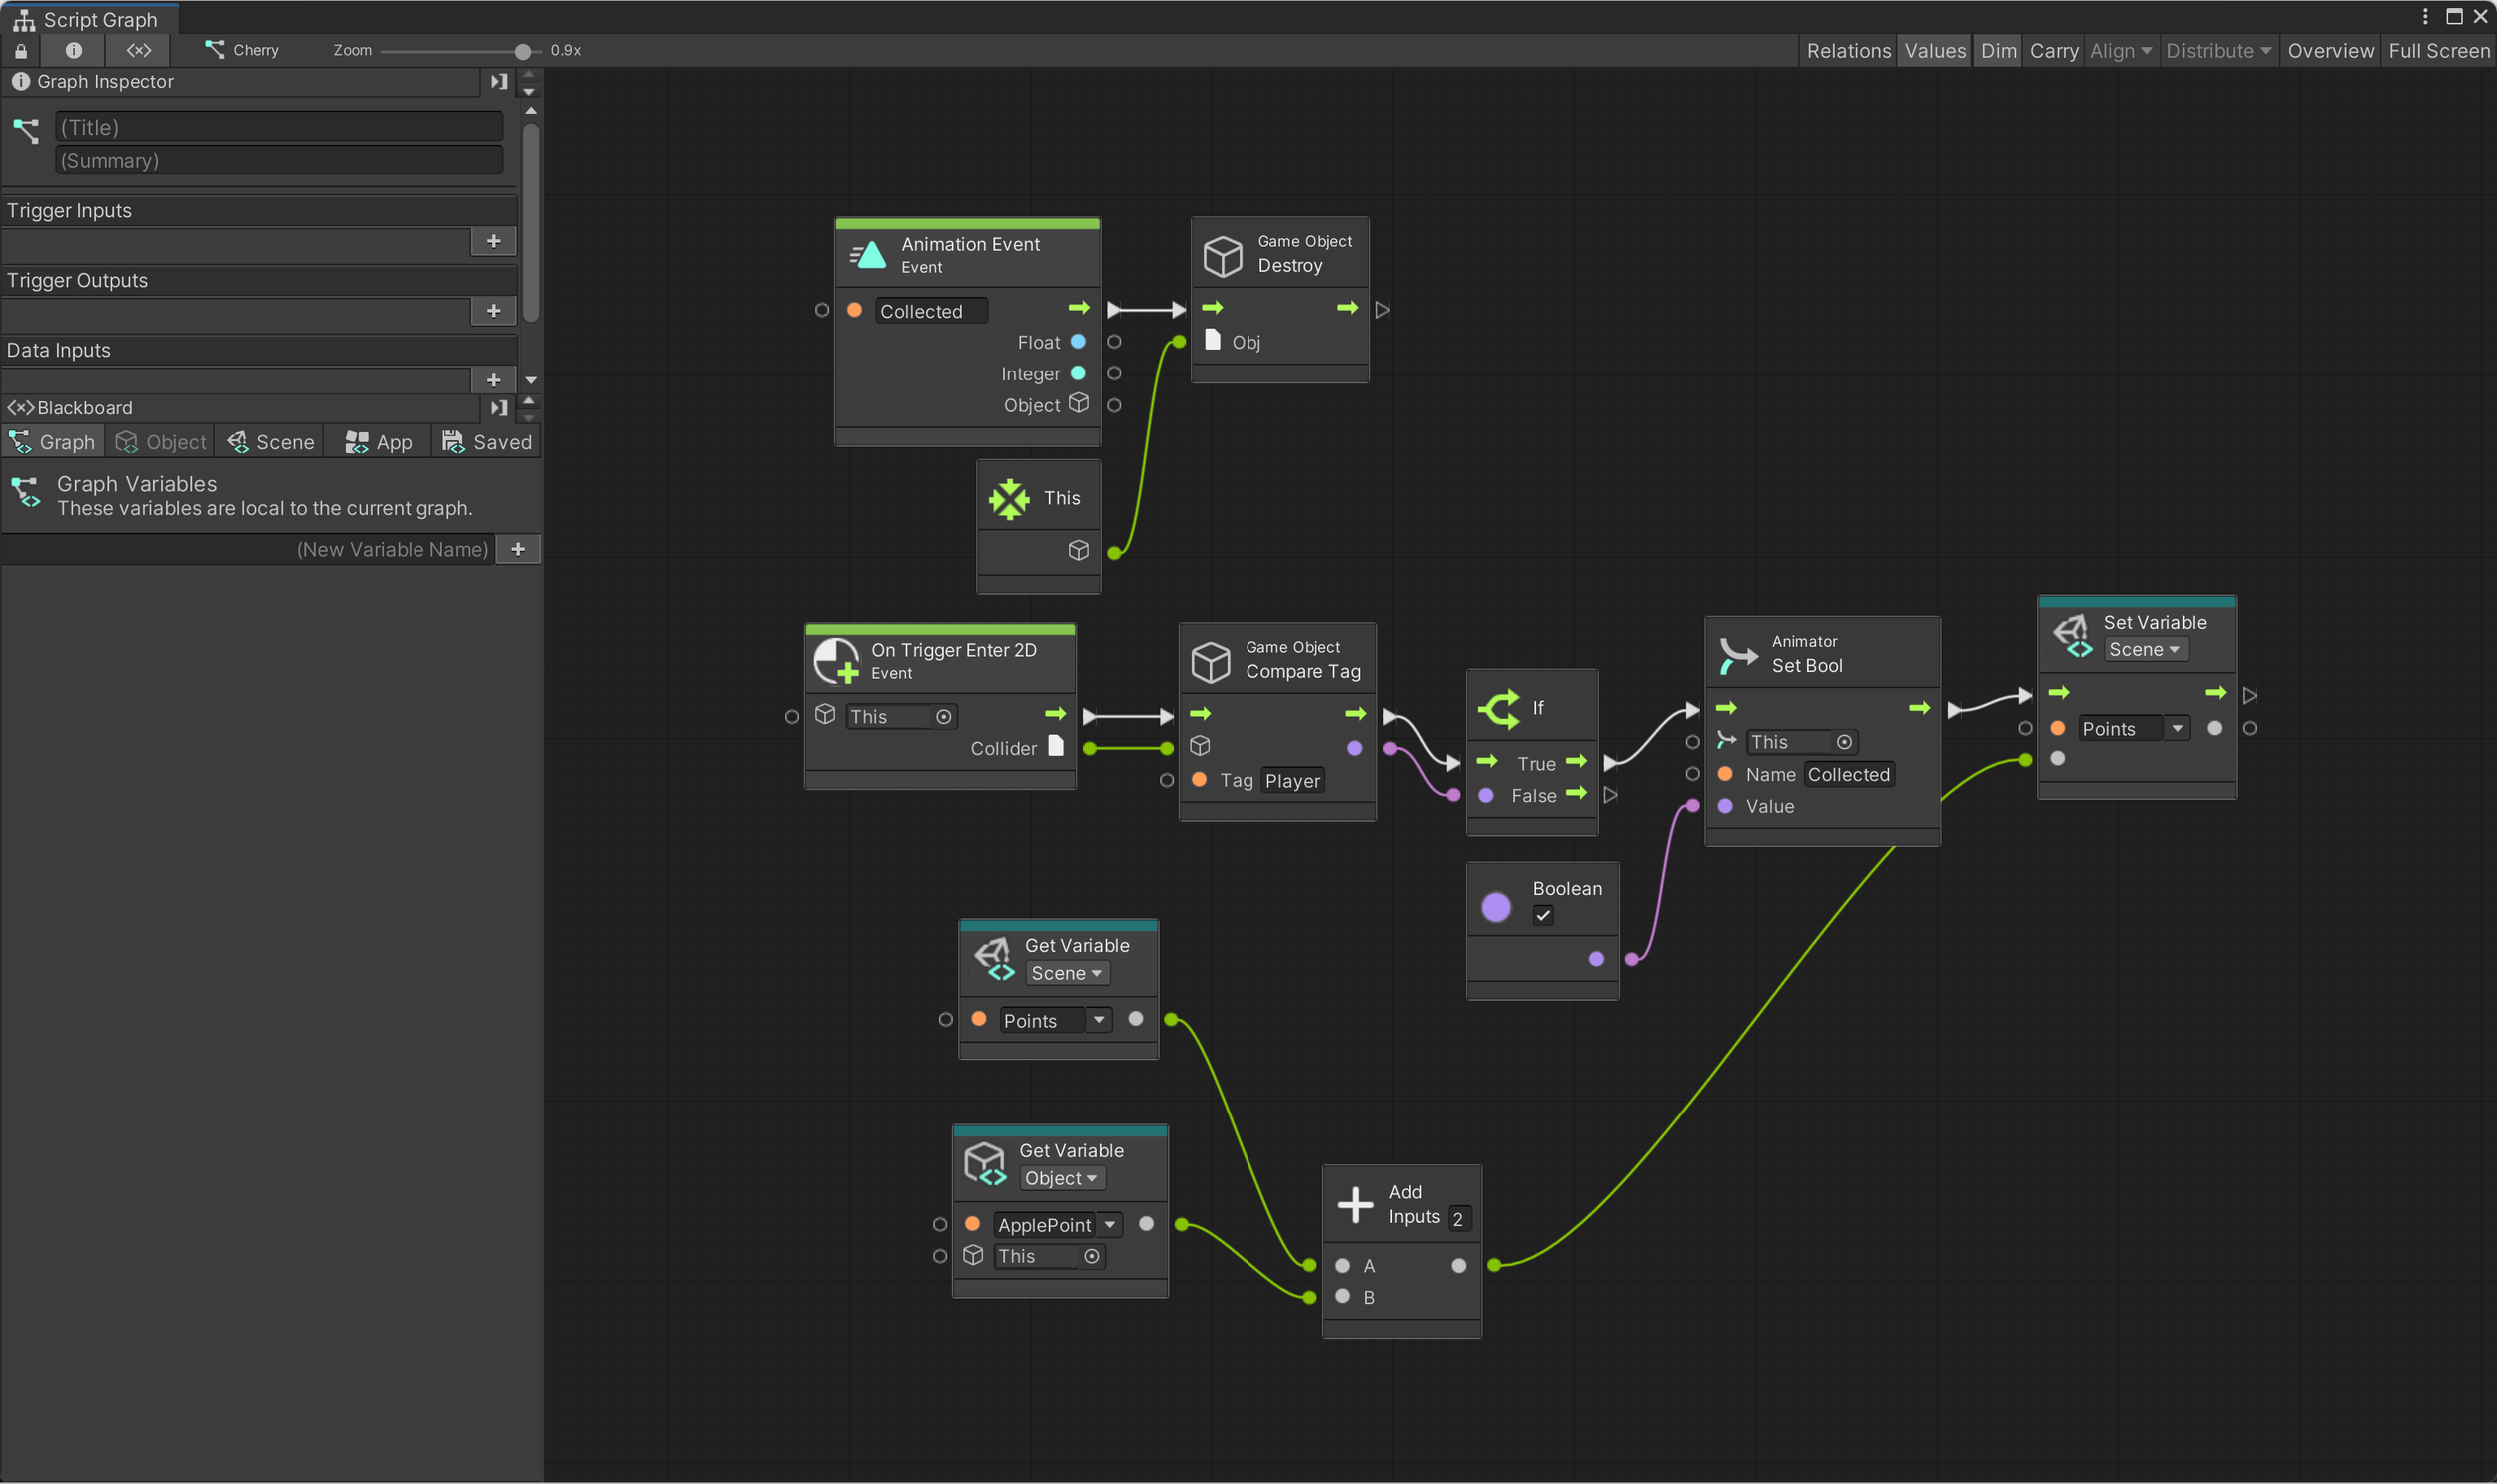The height and width of the screenshot is (1484, 2497).
Task: Toggle the Graph Inspector info icon
Action: pyautogui.click(x=73, y=50)
